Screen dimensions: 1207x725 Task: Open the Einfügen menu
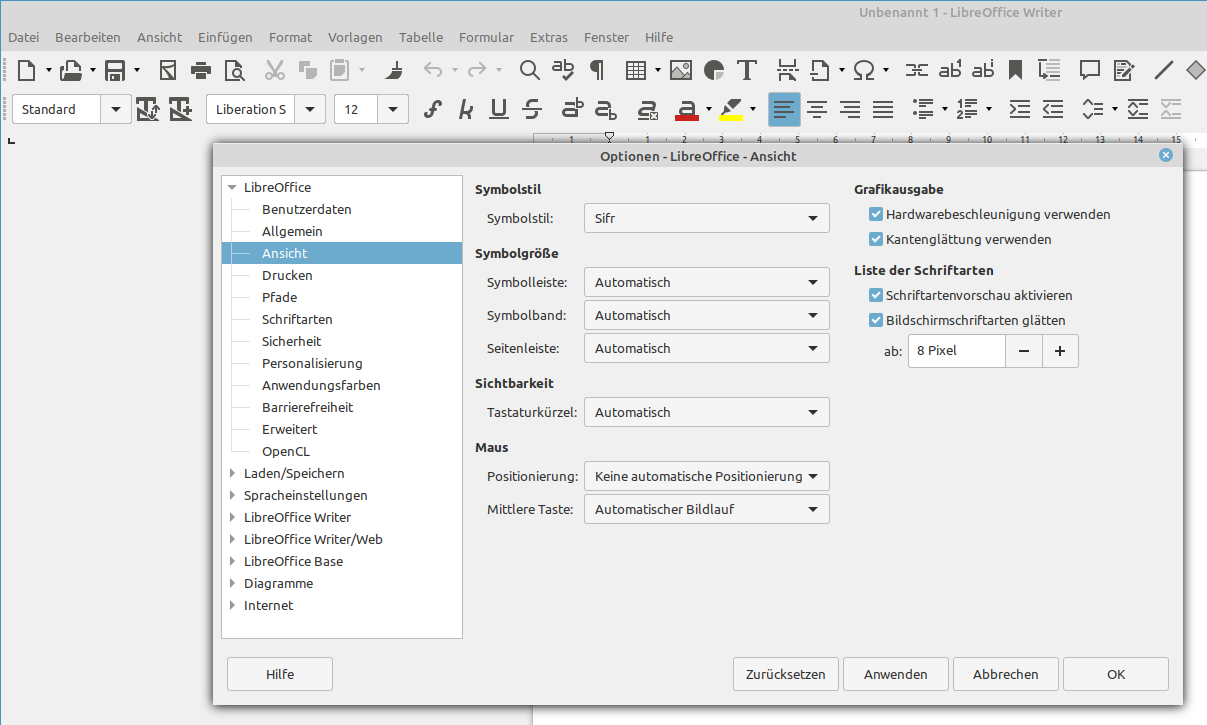tap(225, 38)
